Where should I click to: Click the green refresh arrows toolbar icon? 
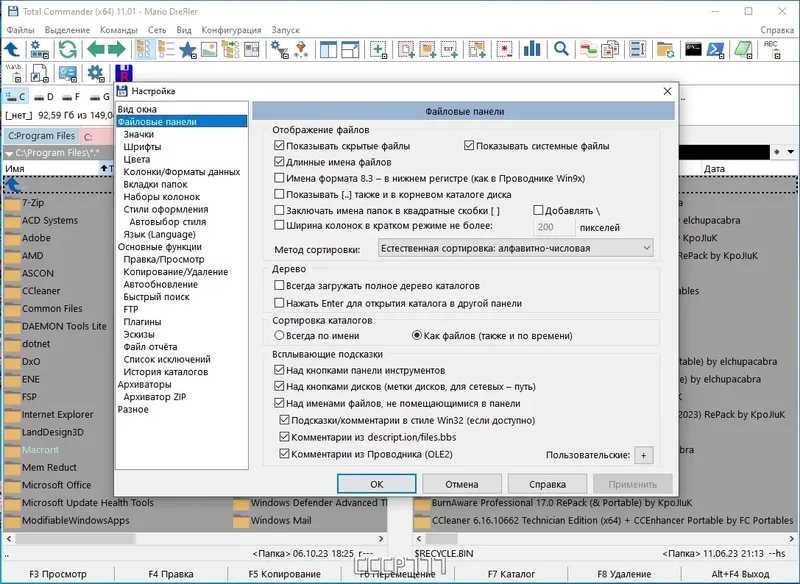(x=67, y=49)
